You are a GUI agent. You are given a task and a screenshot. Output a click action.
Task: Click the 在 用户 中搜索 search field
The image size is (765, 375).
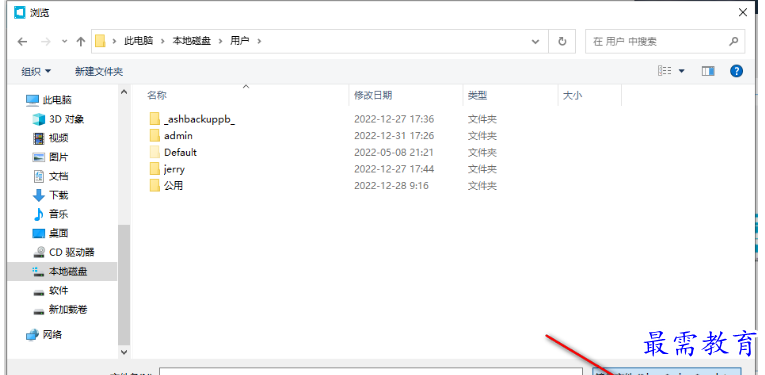[x=665, y=41]
